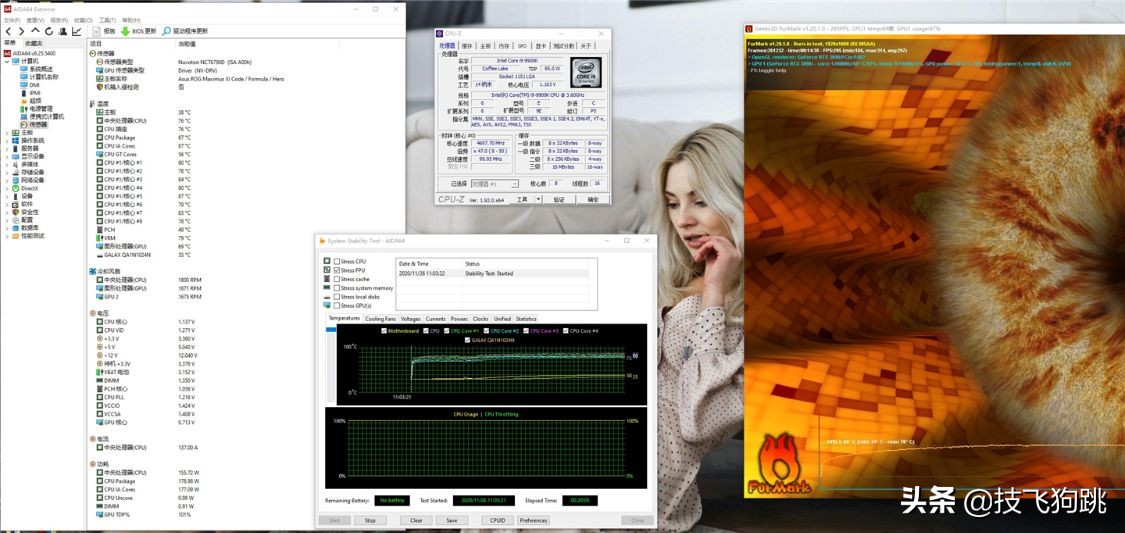Stop the stability test
1125x533 pixels.
pyautogui.click(x=370, y=520)
